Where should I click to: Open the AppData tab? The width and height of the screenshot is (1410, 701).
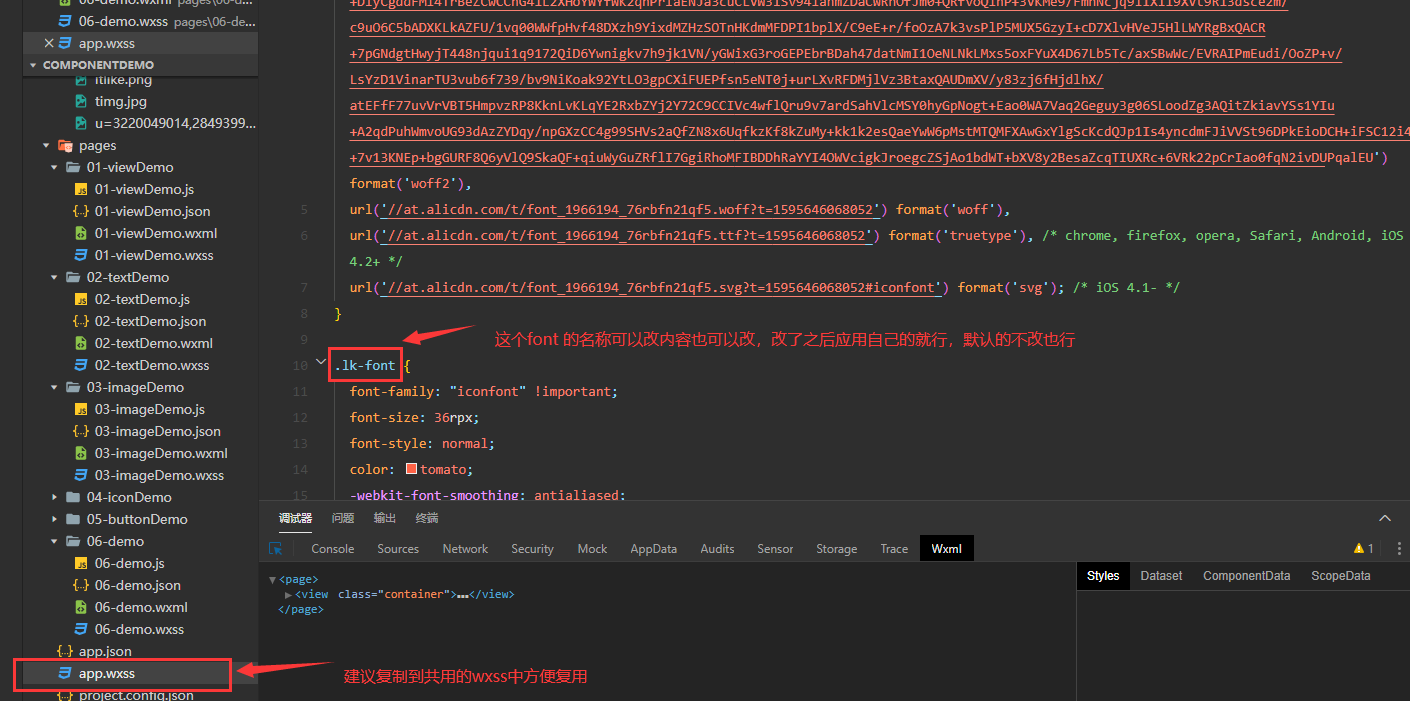[653, 548]
